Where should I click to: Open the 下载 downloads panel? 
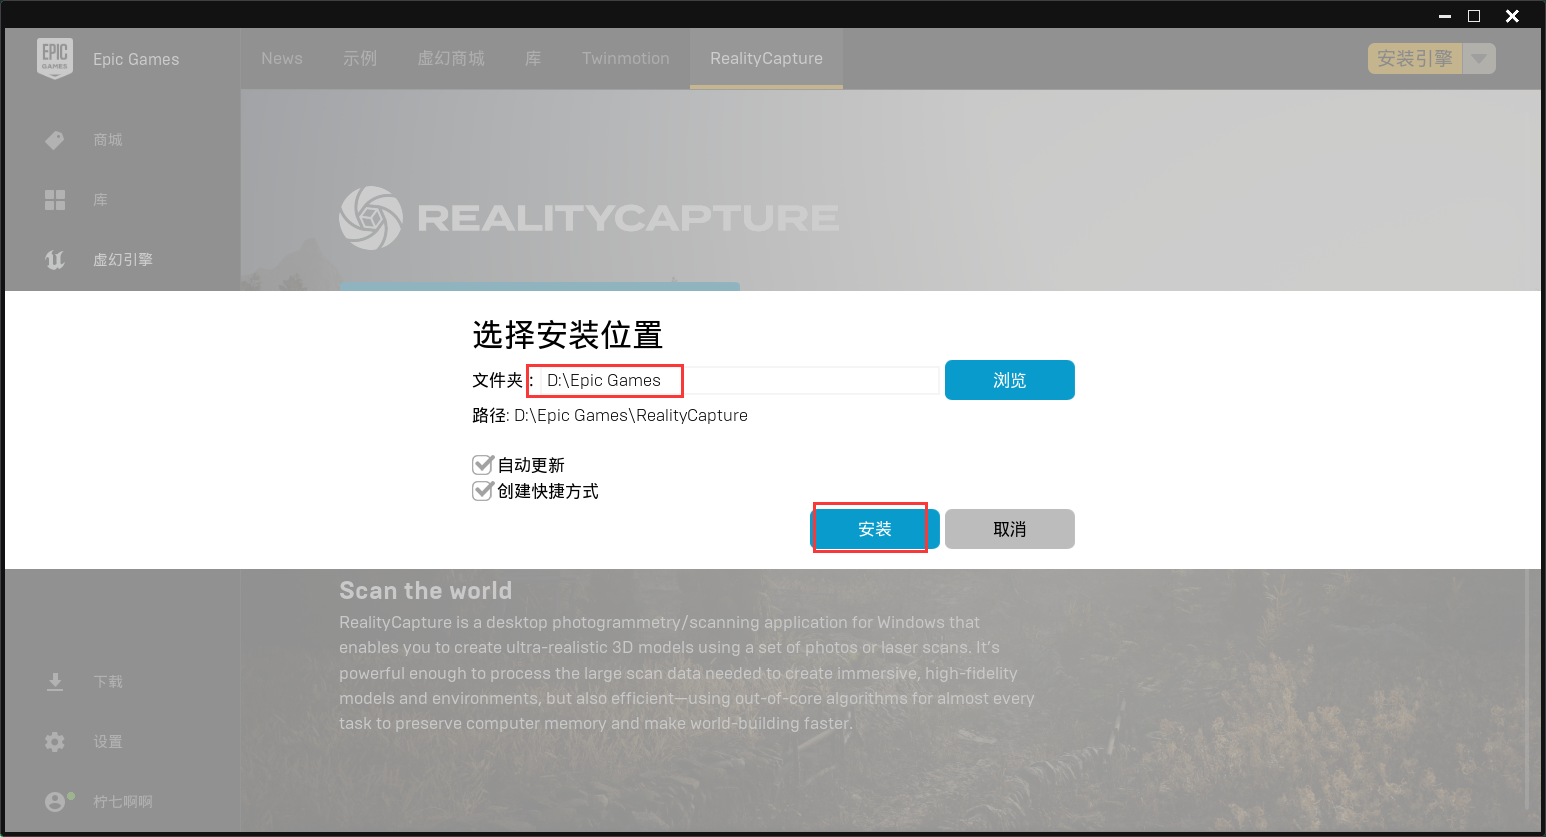107,681
